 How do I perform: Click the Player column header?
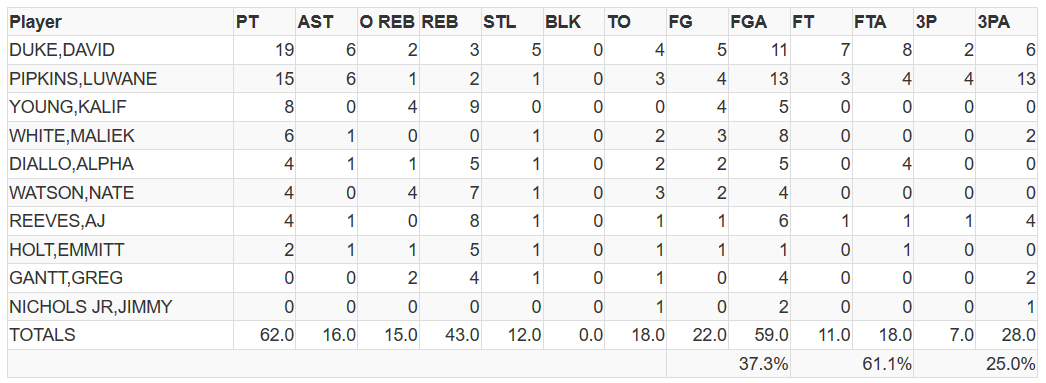[x=35, y=22]
